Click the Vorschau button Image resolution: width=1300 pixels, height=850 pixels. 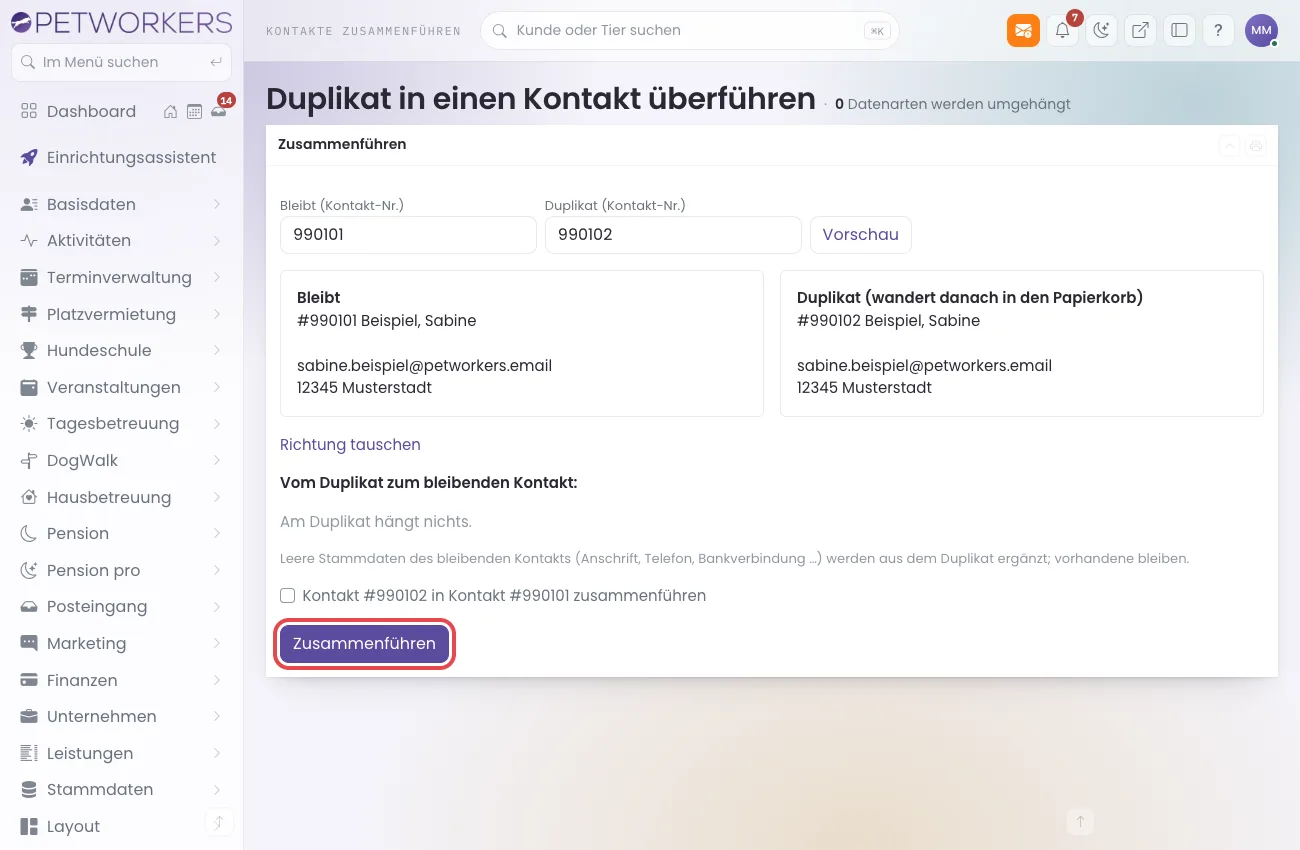[860, 235]
